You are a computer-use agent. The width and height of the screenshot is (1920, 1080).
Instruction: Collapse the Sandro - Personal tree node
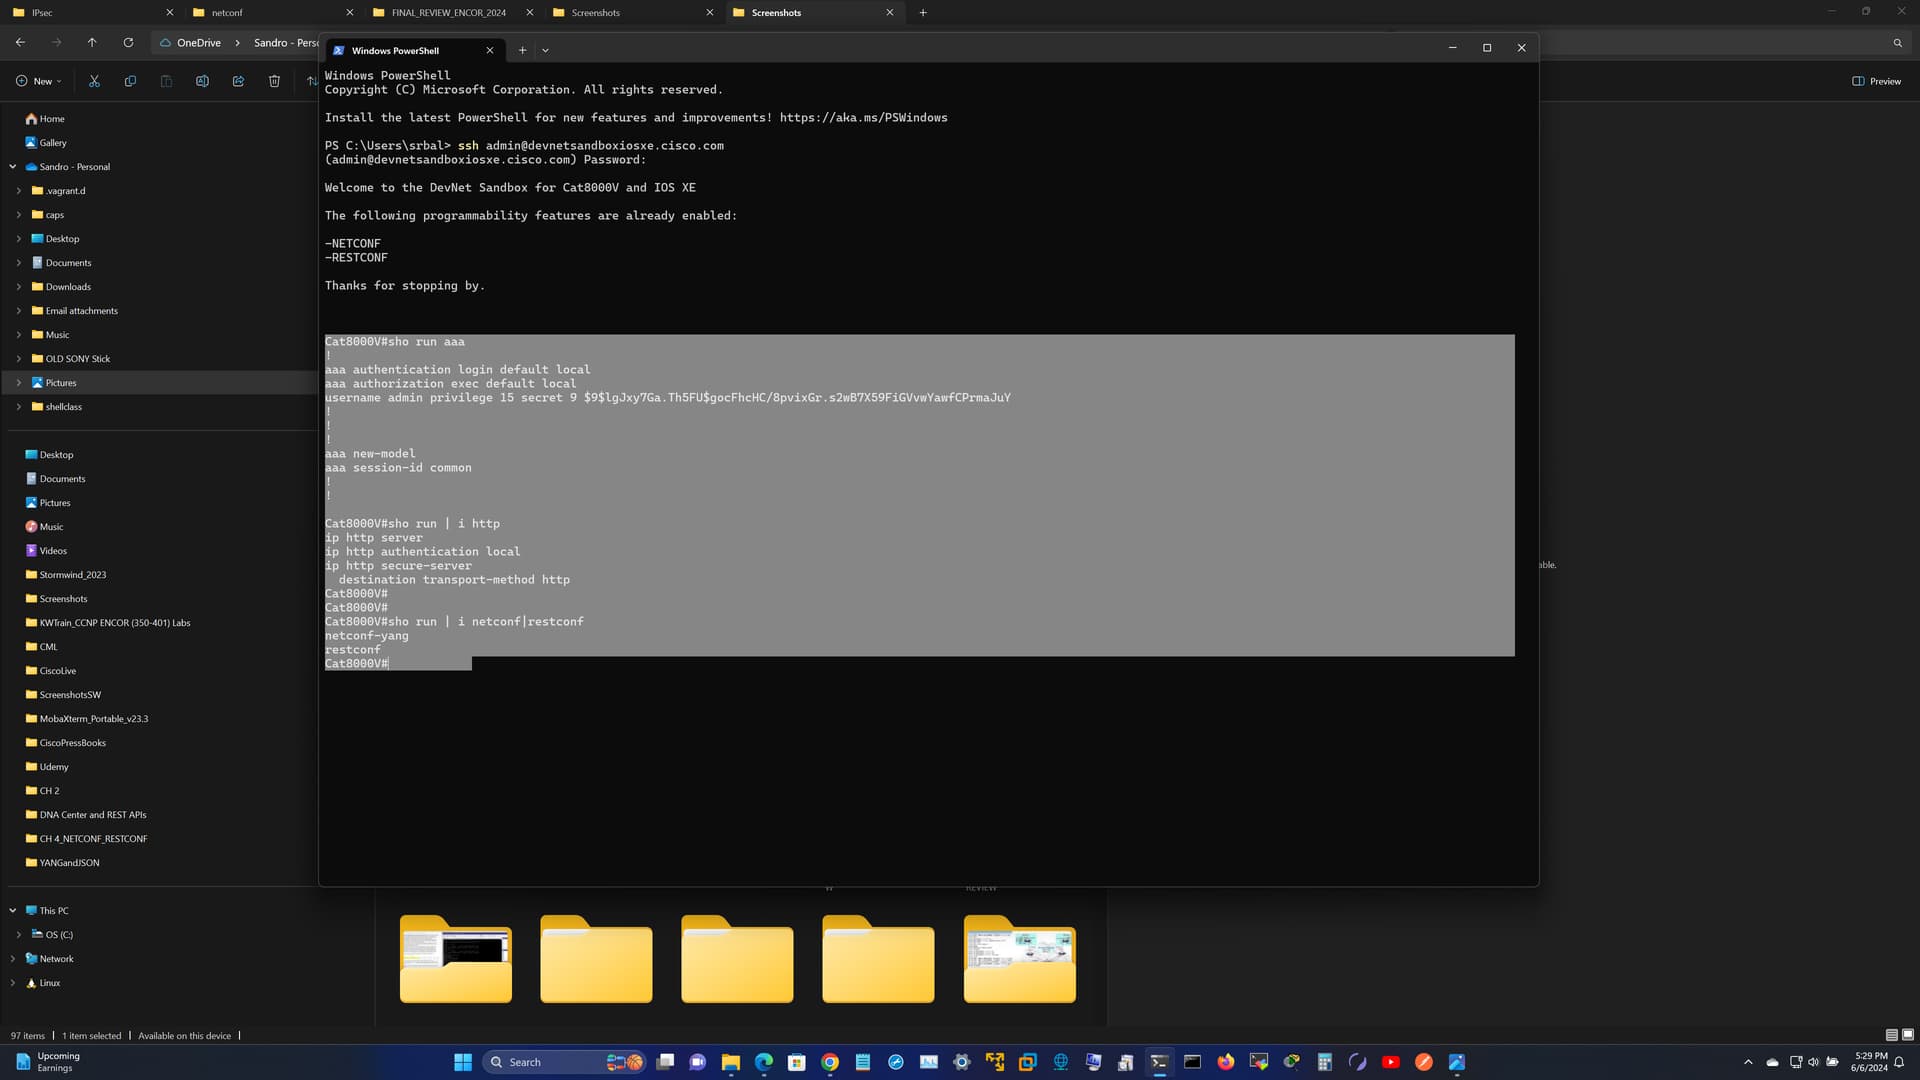click(13, 167)
